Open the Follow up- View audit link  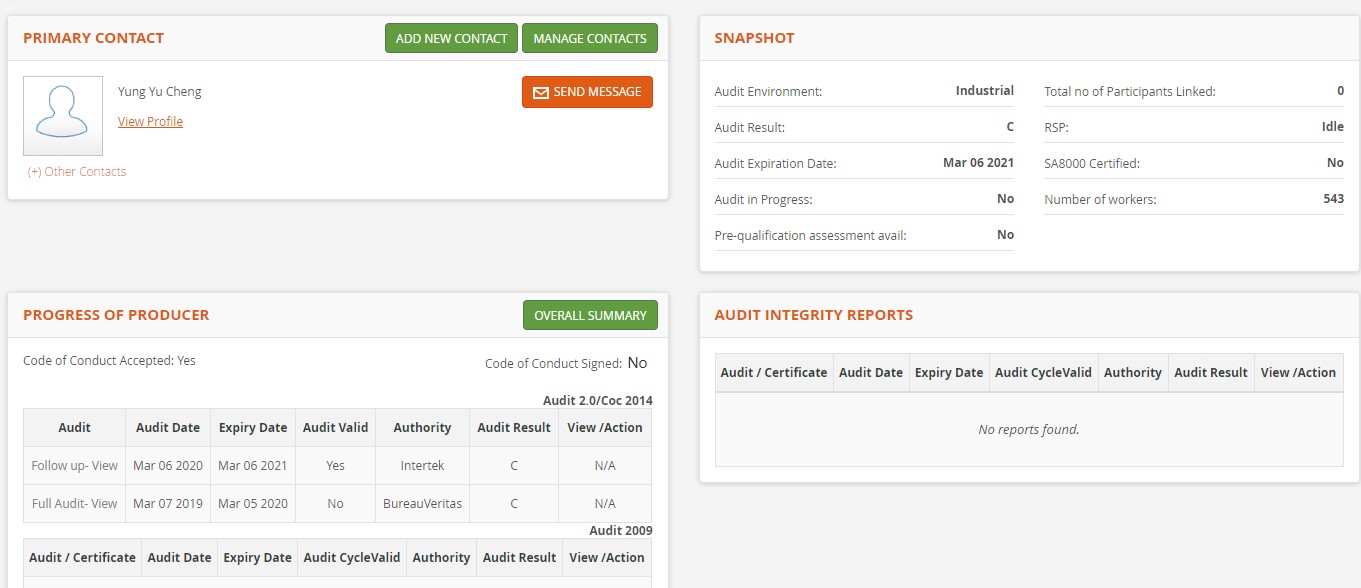pyautogui.click(x=74, y=466)
